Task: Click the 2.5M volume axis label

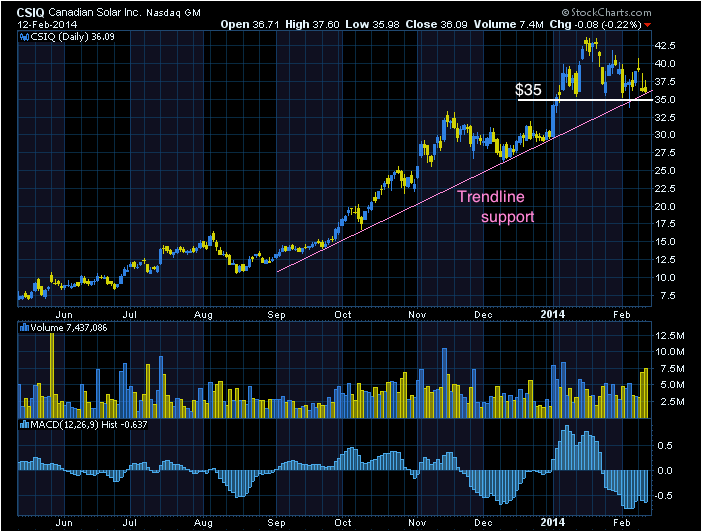Action: pyautogui.click(x=672, y=402)
